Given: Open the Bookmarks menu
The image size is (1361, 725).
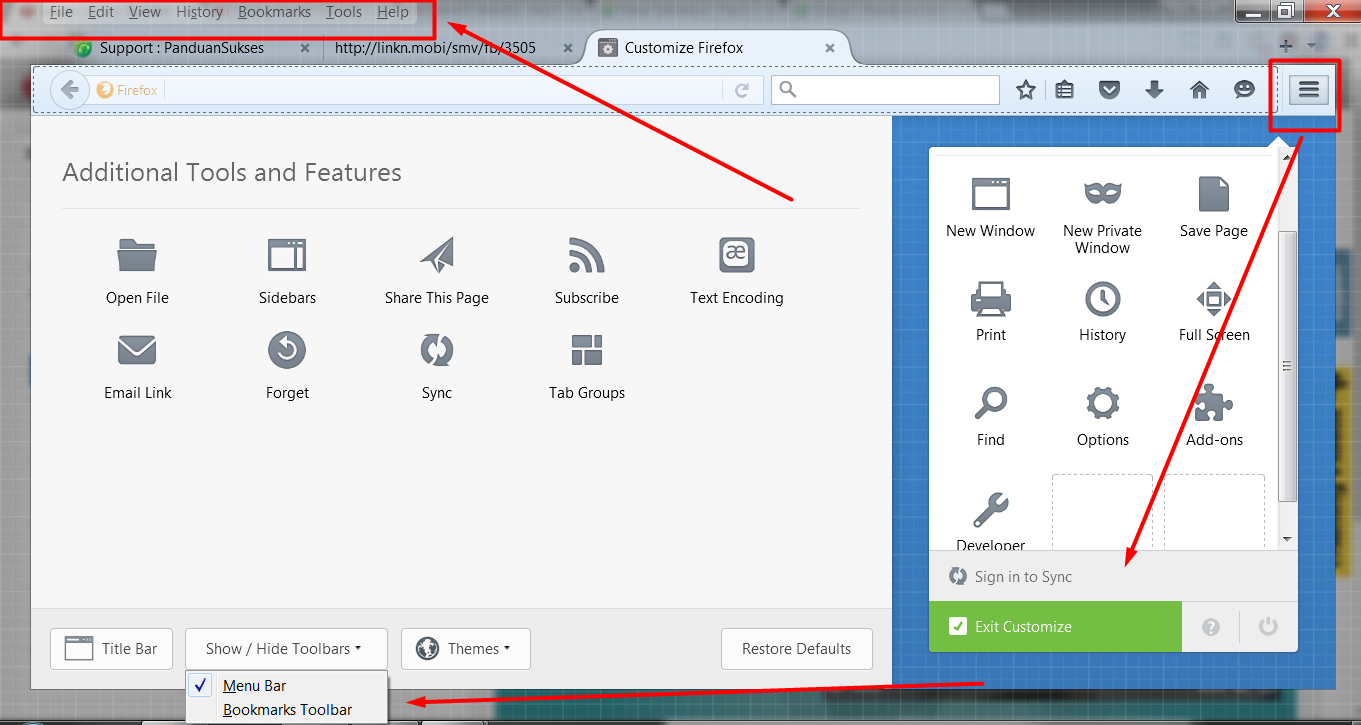Looking at the screenshot, I should click(x=274, y=12).
